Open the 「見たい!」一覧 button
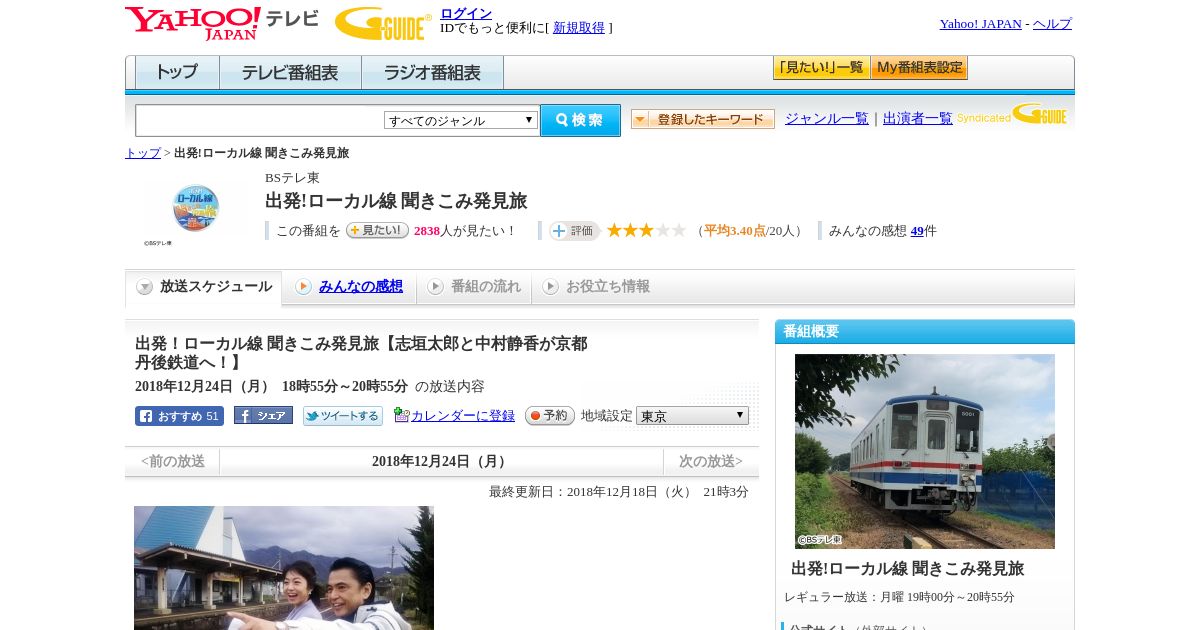Image resolution: width=1200 pixels, height=630 pixels. [821, 68]
